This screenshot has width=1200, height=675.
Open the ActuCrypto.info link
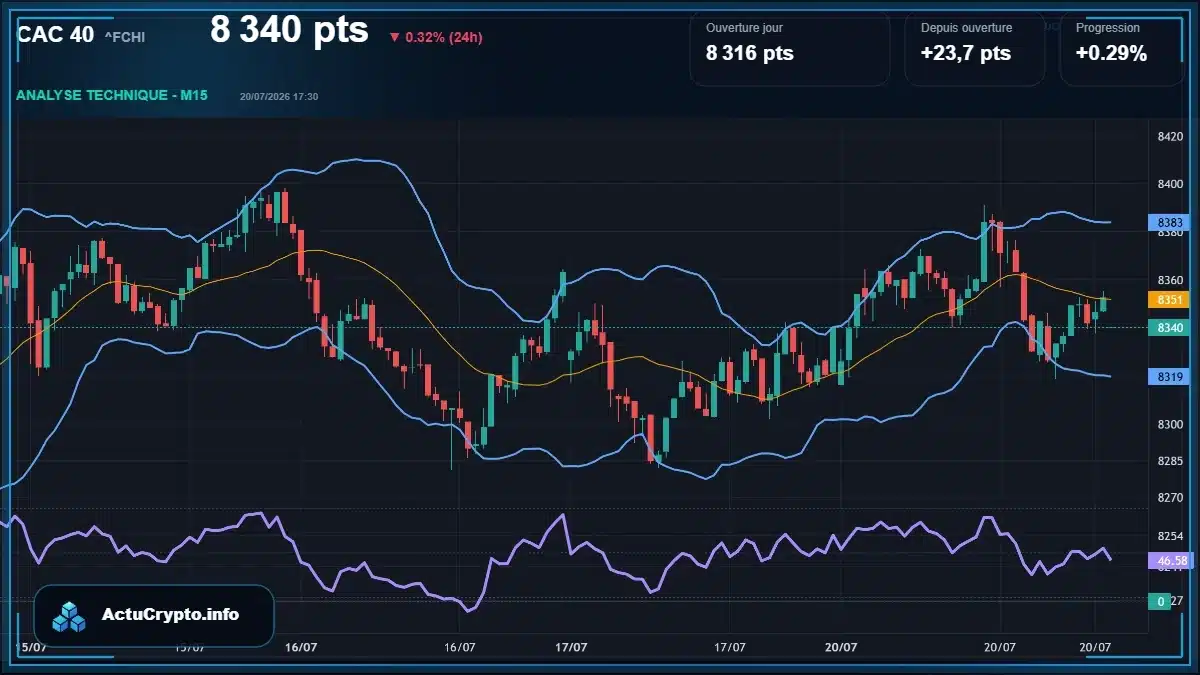click(x=171, y=615)
